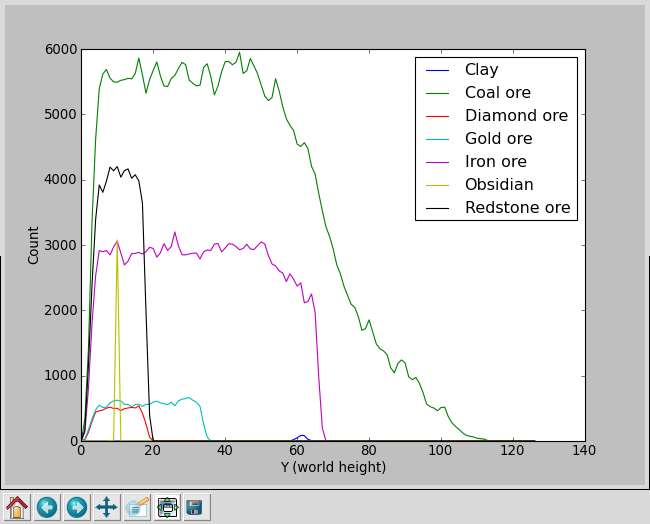The image size is (650, 524).
Task: Go forward to next view
Action: coord(77,508)
